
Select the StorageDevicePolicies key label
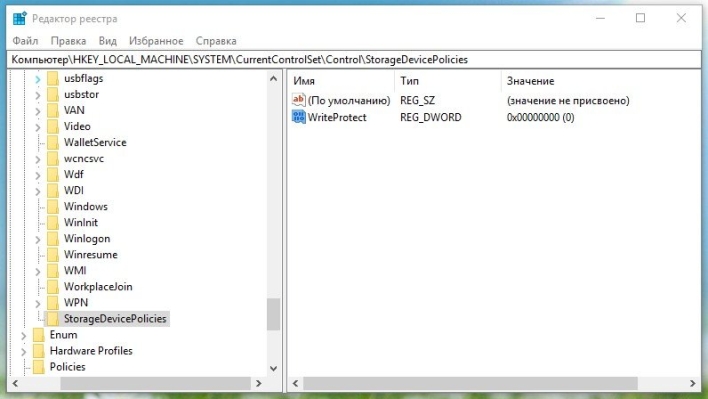[x=115, y=319]
